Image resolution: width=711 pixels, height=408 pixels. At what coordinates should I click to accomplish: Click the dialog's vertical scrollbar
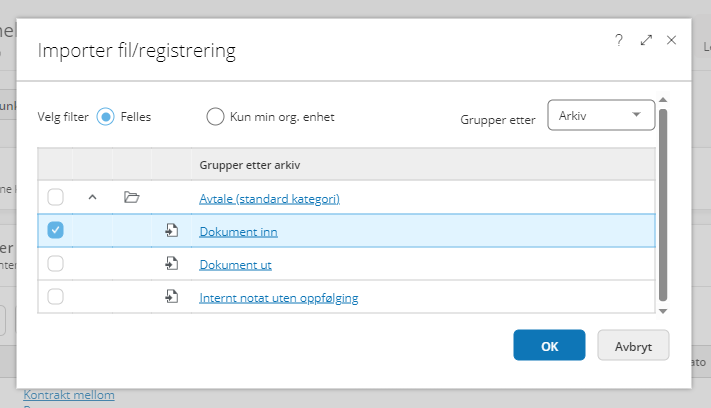pos(664,200)
